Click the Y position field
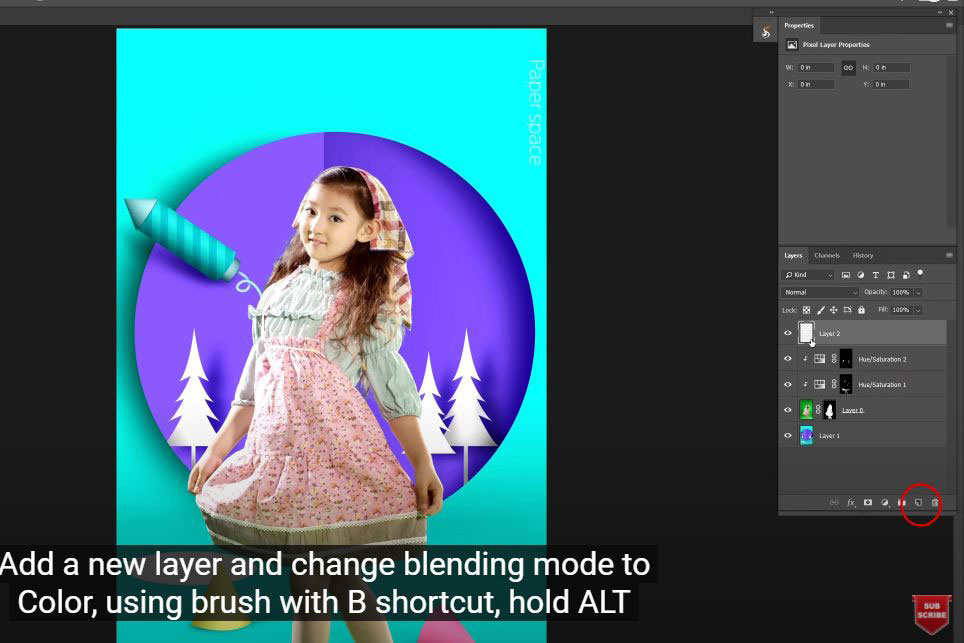Image resolution: width=964 pixels, height=643 pixels. pos(891,84)
